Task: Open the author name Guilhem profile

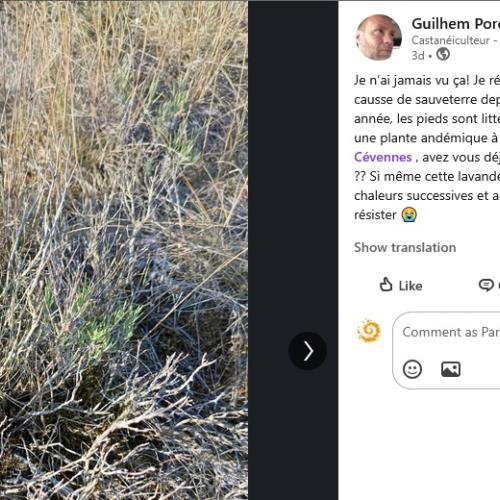Action: pyautogui.click(x=455, y=24)
